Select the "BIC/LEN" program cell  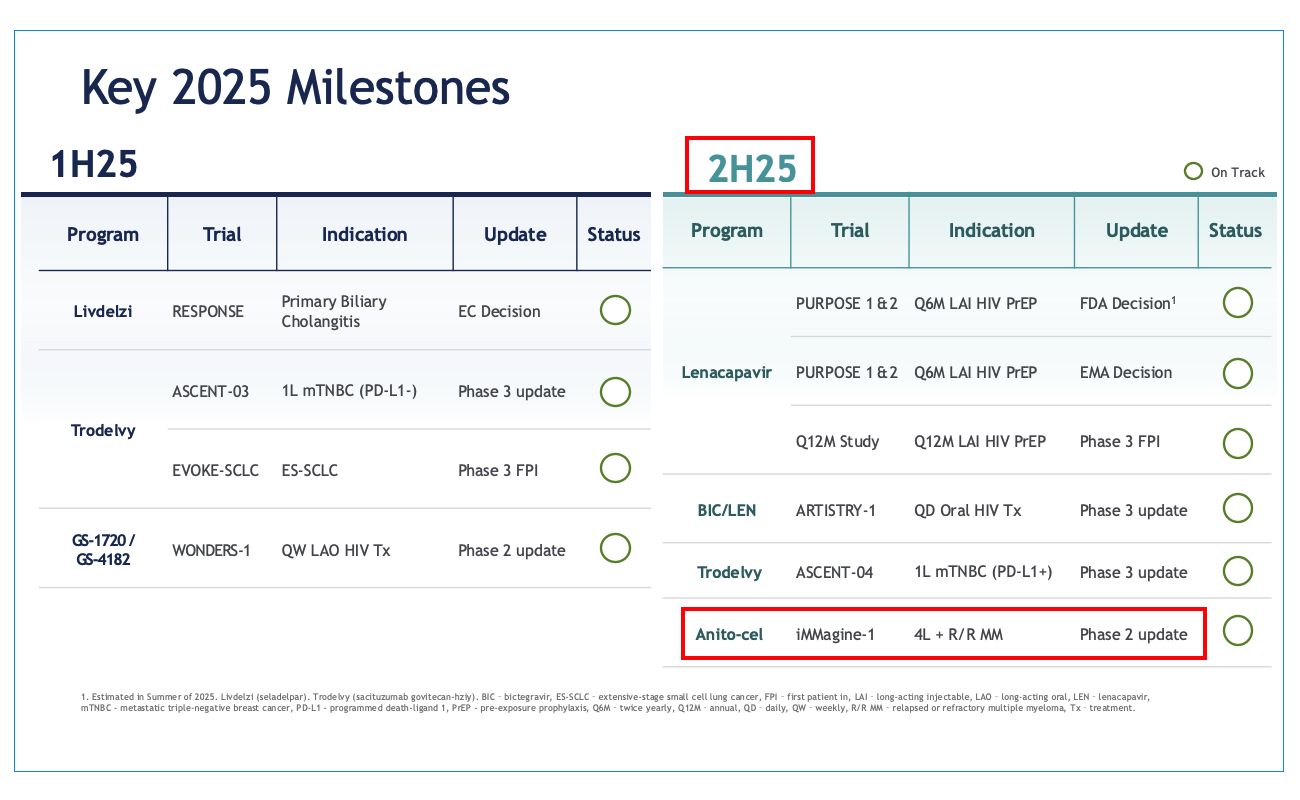[727, 510]
